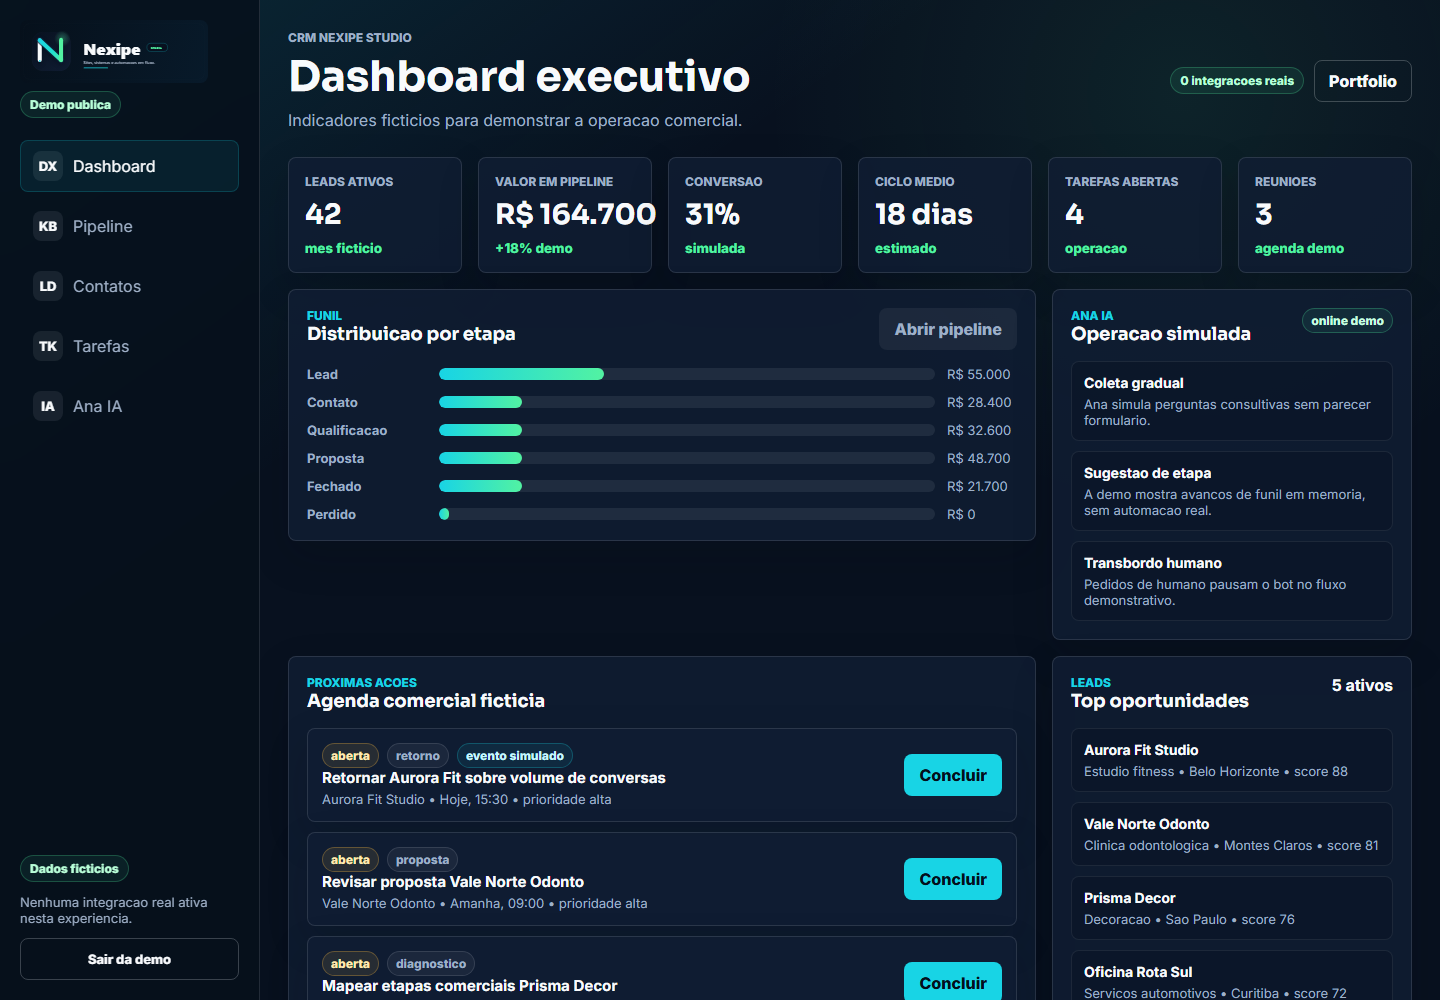Click Retornar Aurora Fit sobre volume title
The image size is (1440, 1000).
[494, 778]
